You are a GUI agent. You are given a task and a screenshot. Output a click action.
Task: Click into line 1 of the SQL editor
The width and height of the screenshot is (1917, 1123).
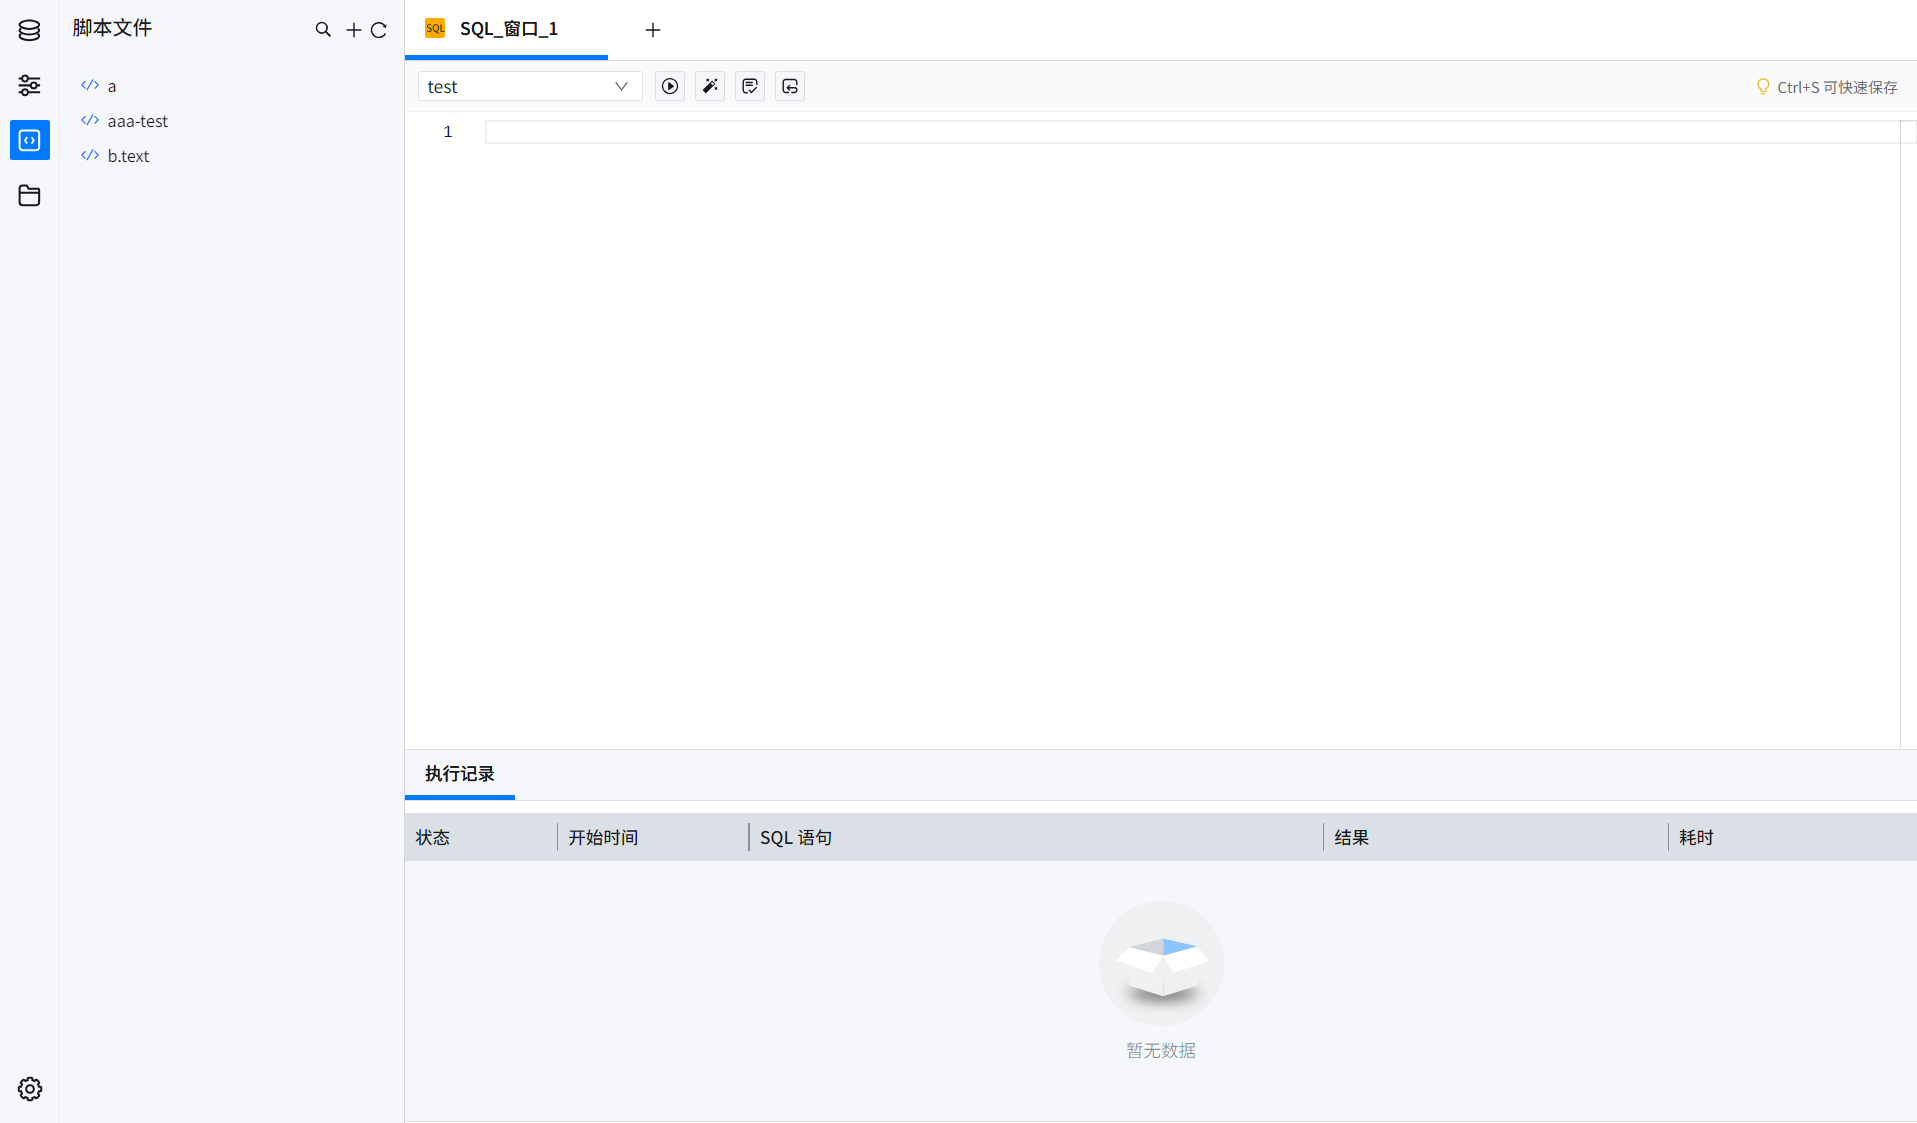(x=1190, y=132)
